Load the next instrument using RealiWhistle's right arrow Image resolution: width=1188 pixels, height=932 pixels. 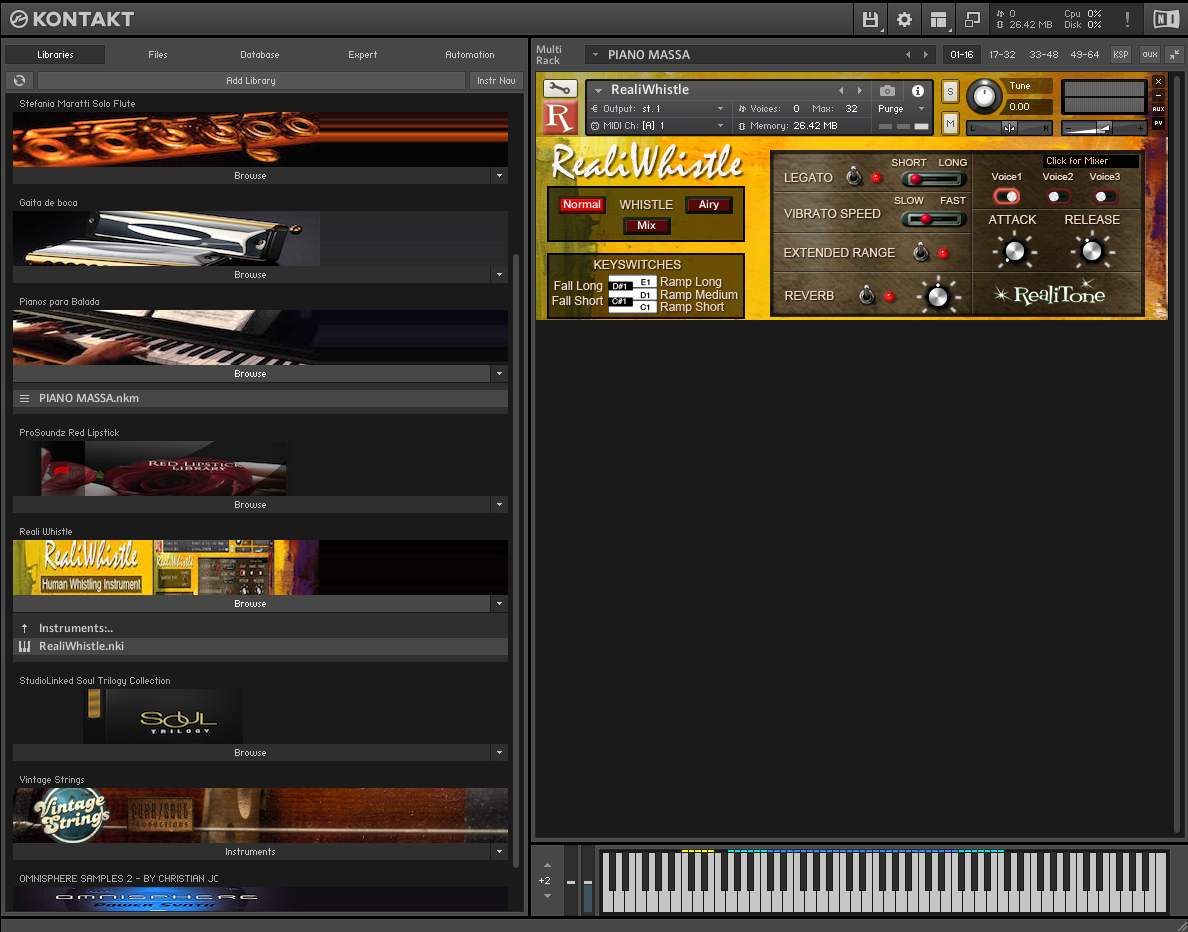pyautogui.click(x=860, y=91)
